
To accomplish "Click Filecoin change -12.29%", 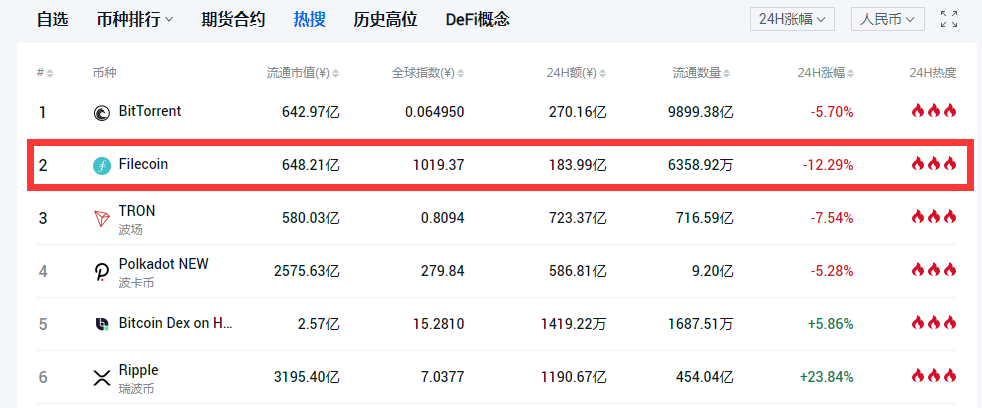I will coord(828,165).
